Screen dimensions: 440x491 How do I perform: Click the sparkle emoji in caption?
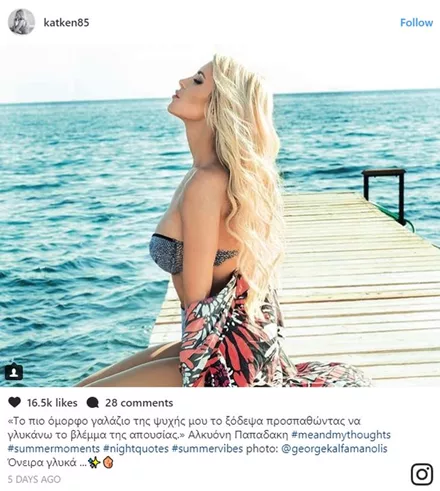(x=94, y=463)
